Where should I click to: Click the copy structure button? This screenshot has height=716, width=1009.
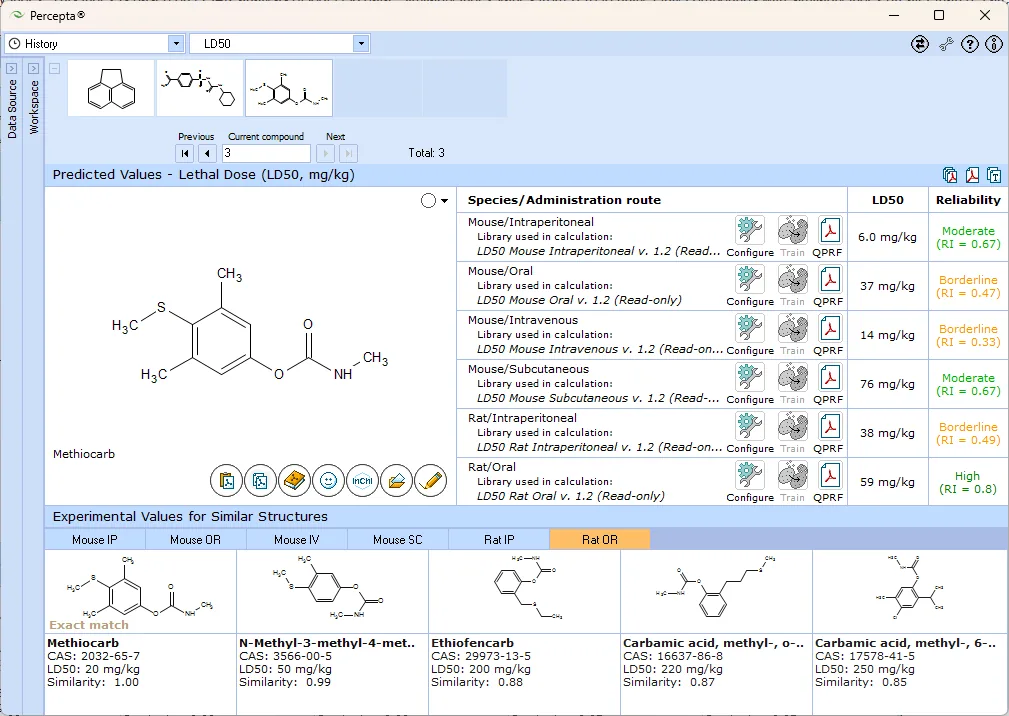coord(260,481)
